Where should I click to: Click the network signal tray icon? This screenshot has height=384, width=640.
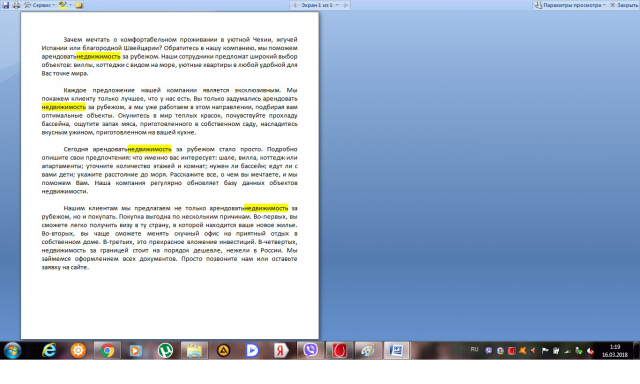pos(567,351)
